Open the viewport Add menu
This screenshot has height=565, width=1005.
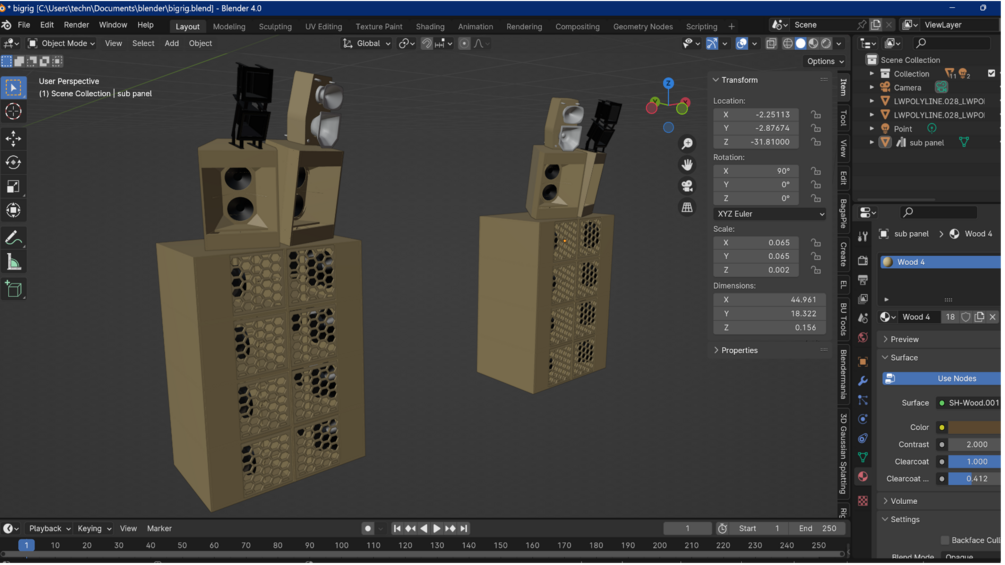click(x=172, y=44)
